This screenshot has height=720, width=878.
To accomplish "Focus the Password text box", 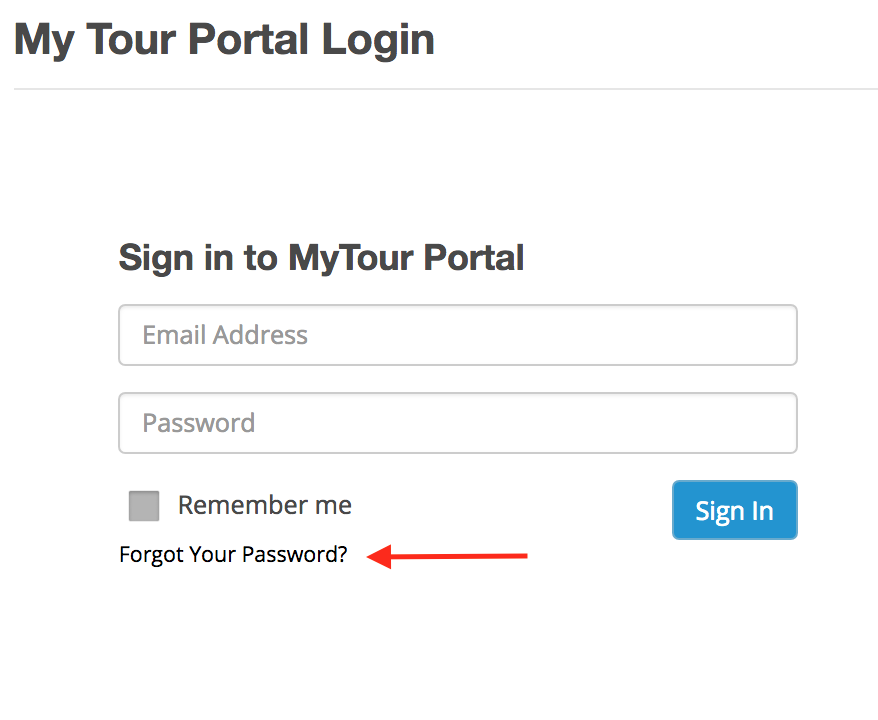I will pos(457,423).
